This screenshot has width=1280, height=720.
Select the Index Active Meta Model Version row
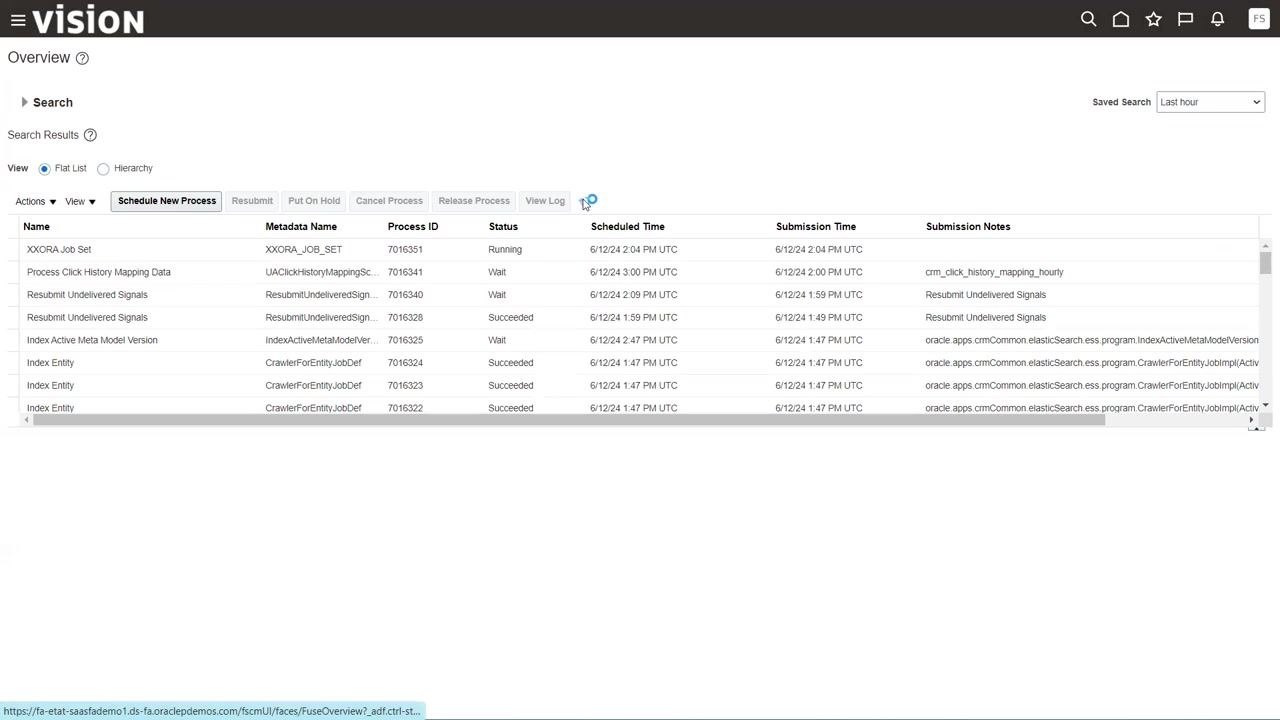pos(640,340)
